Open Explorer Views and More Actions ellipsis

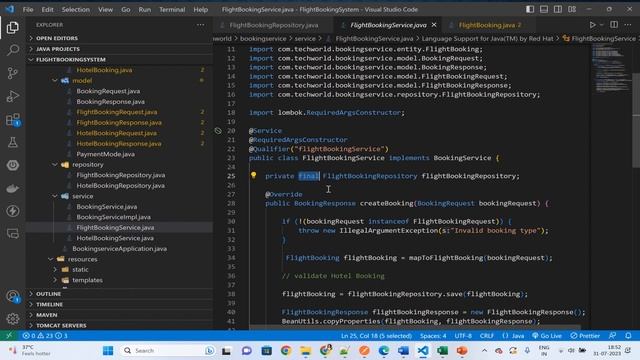(x=200, y=25)
